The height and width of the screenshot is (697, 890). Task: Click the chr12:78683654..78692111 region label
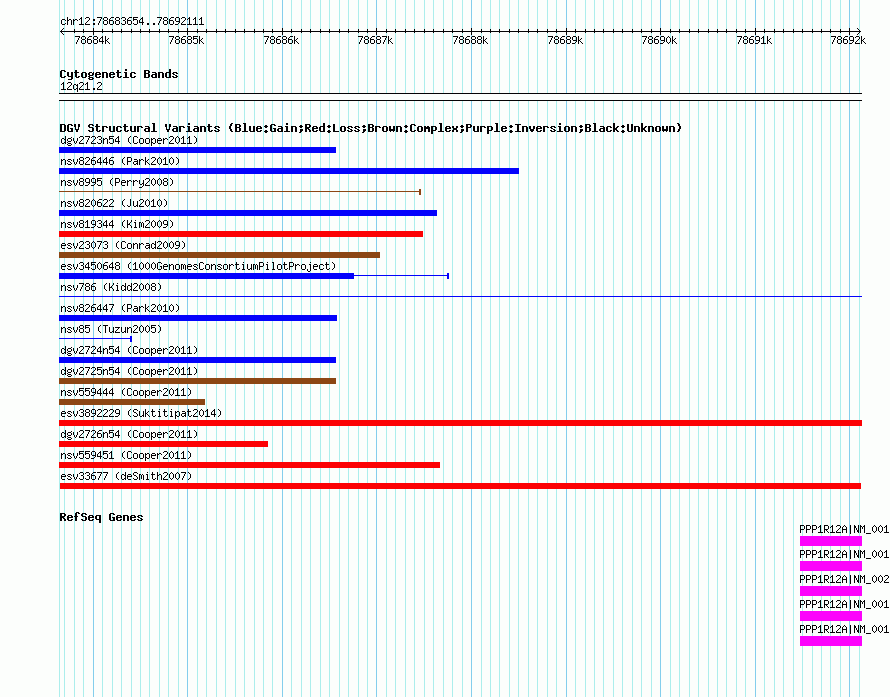click(x=132, y=21)
